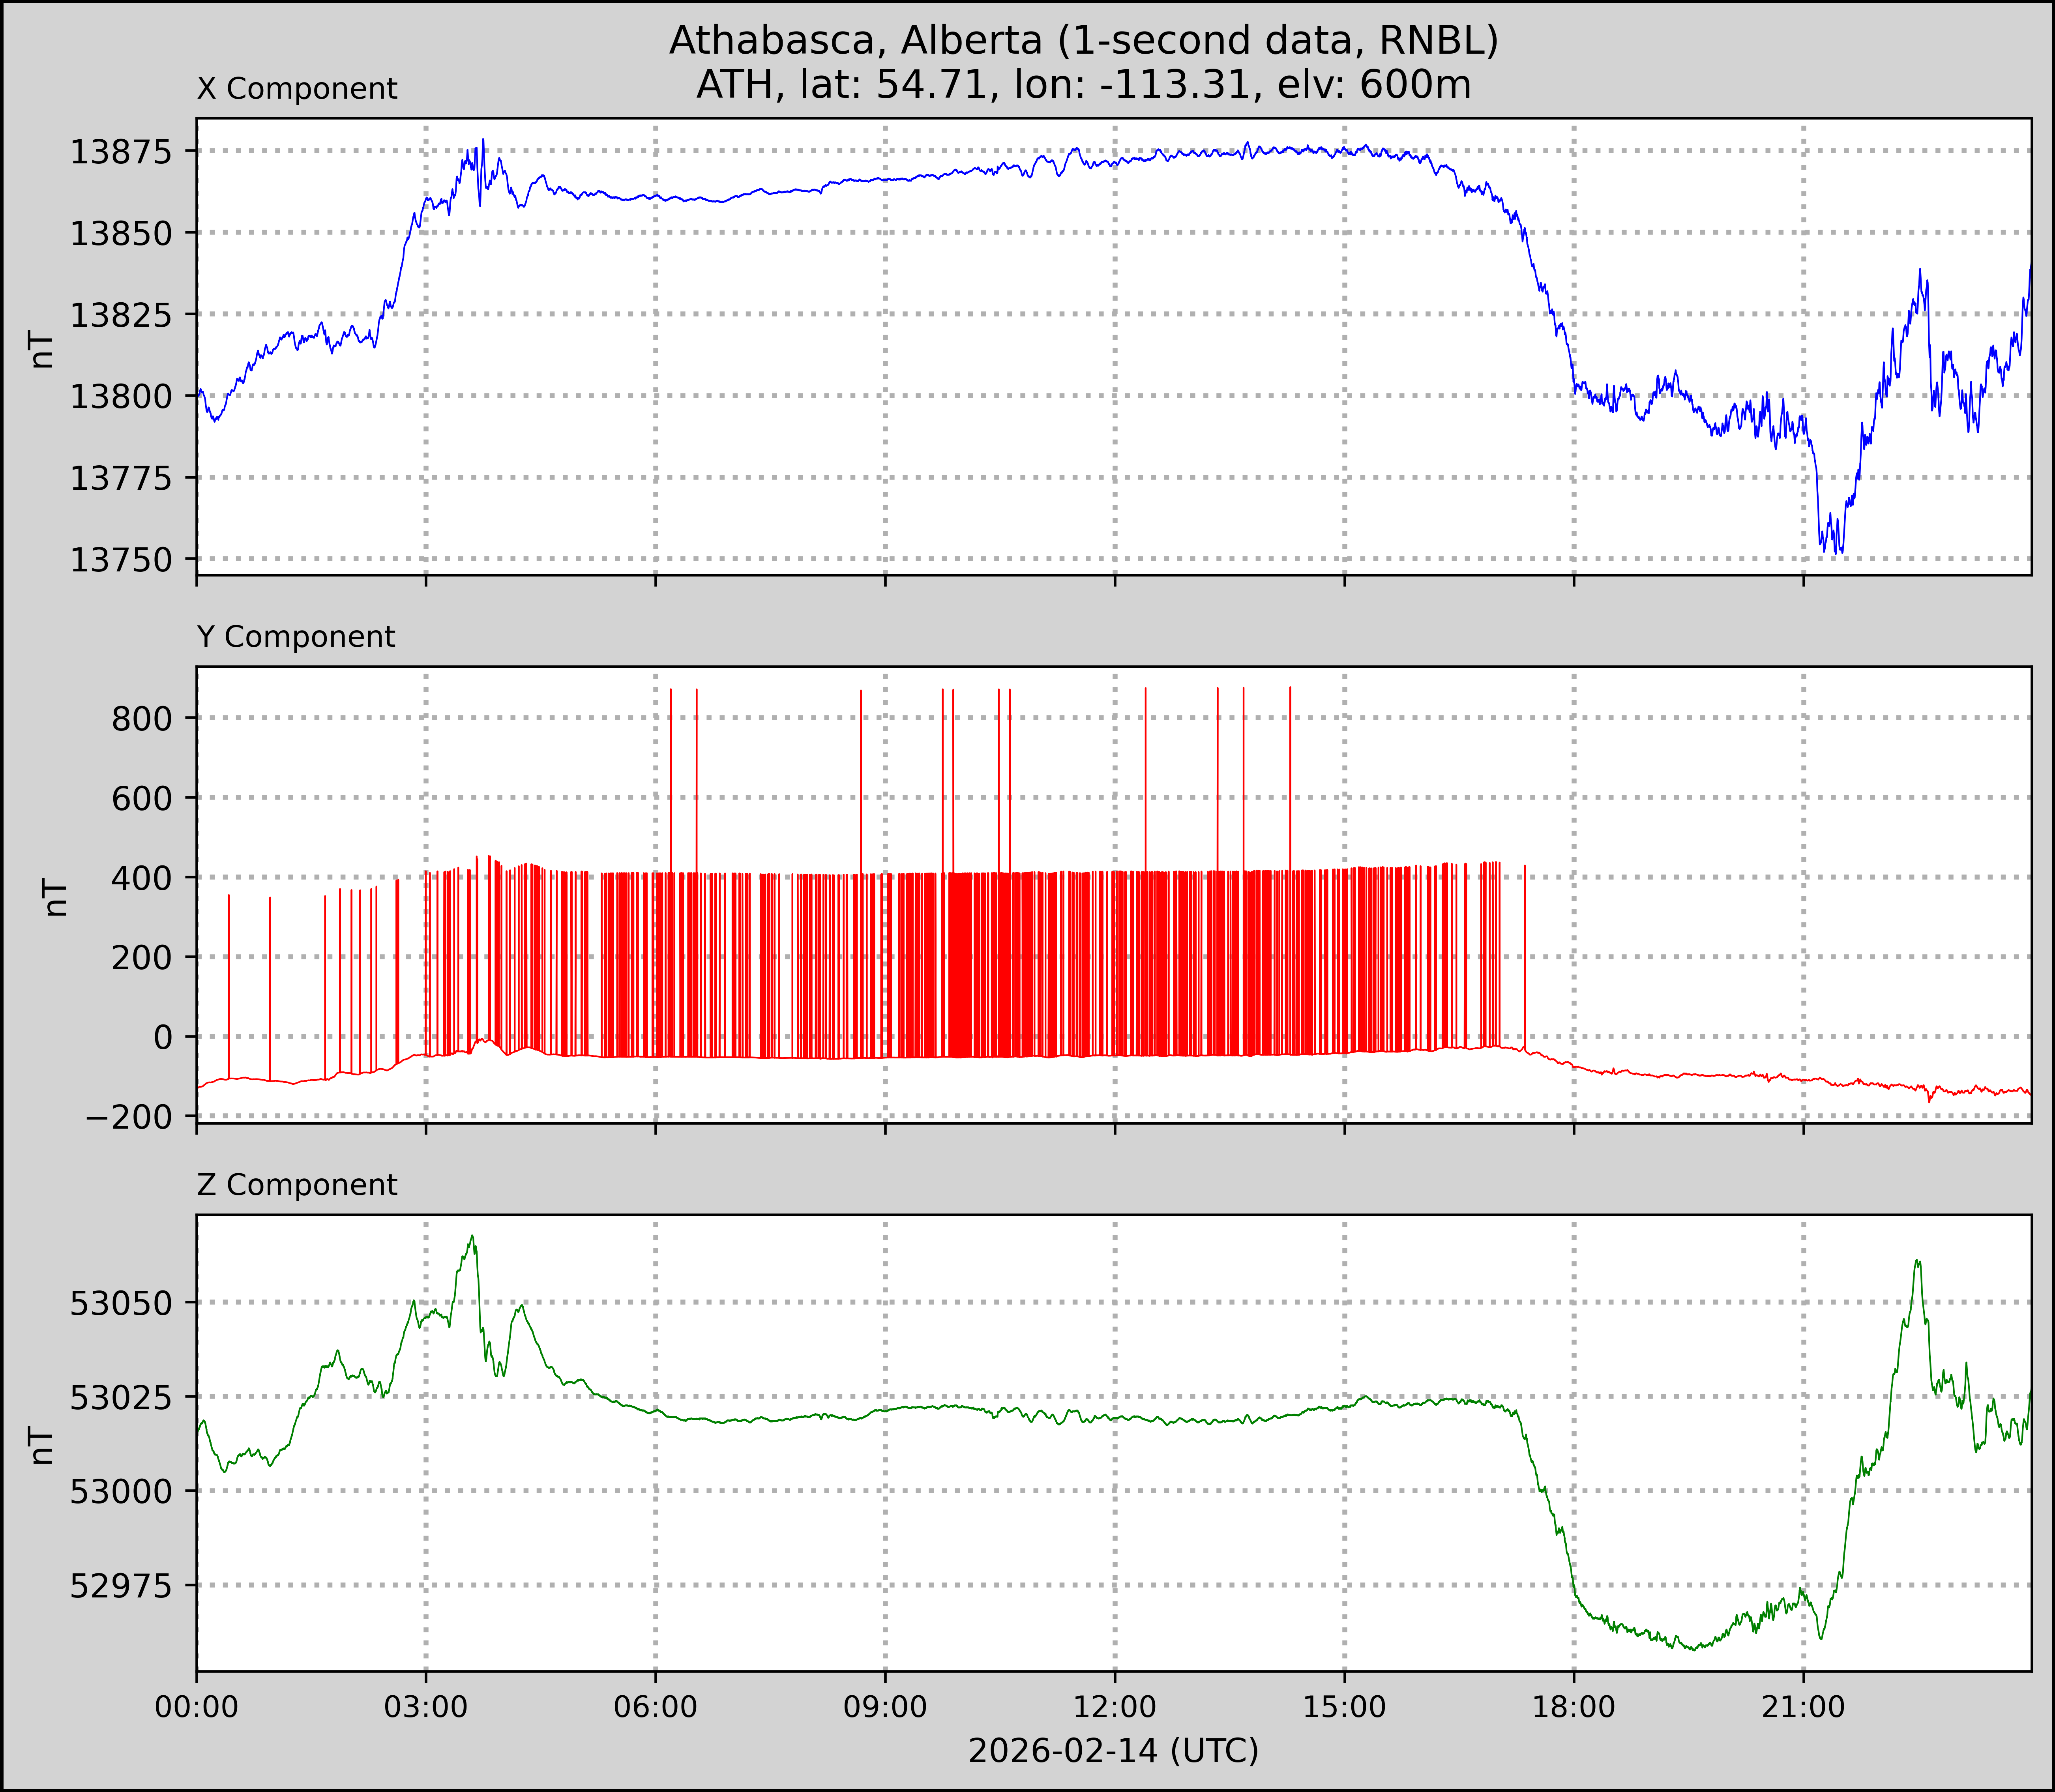Image resolution: width=2055 pixels, height=1792 pixels.
Task: Click the 00:00 time axis label
Action: 197,1706
